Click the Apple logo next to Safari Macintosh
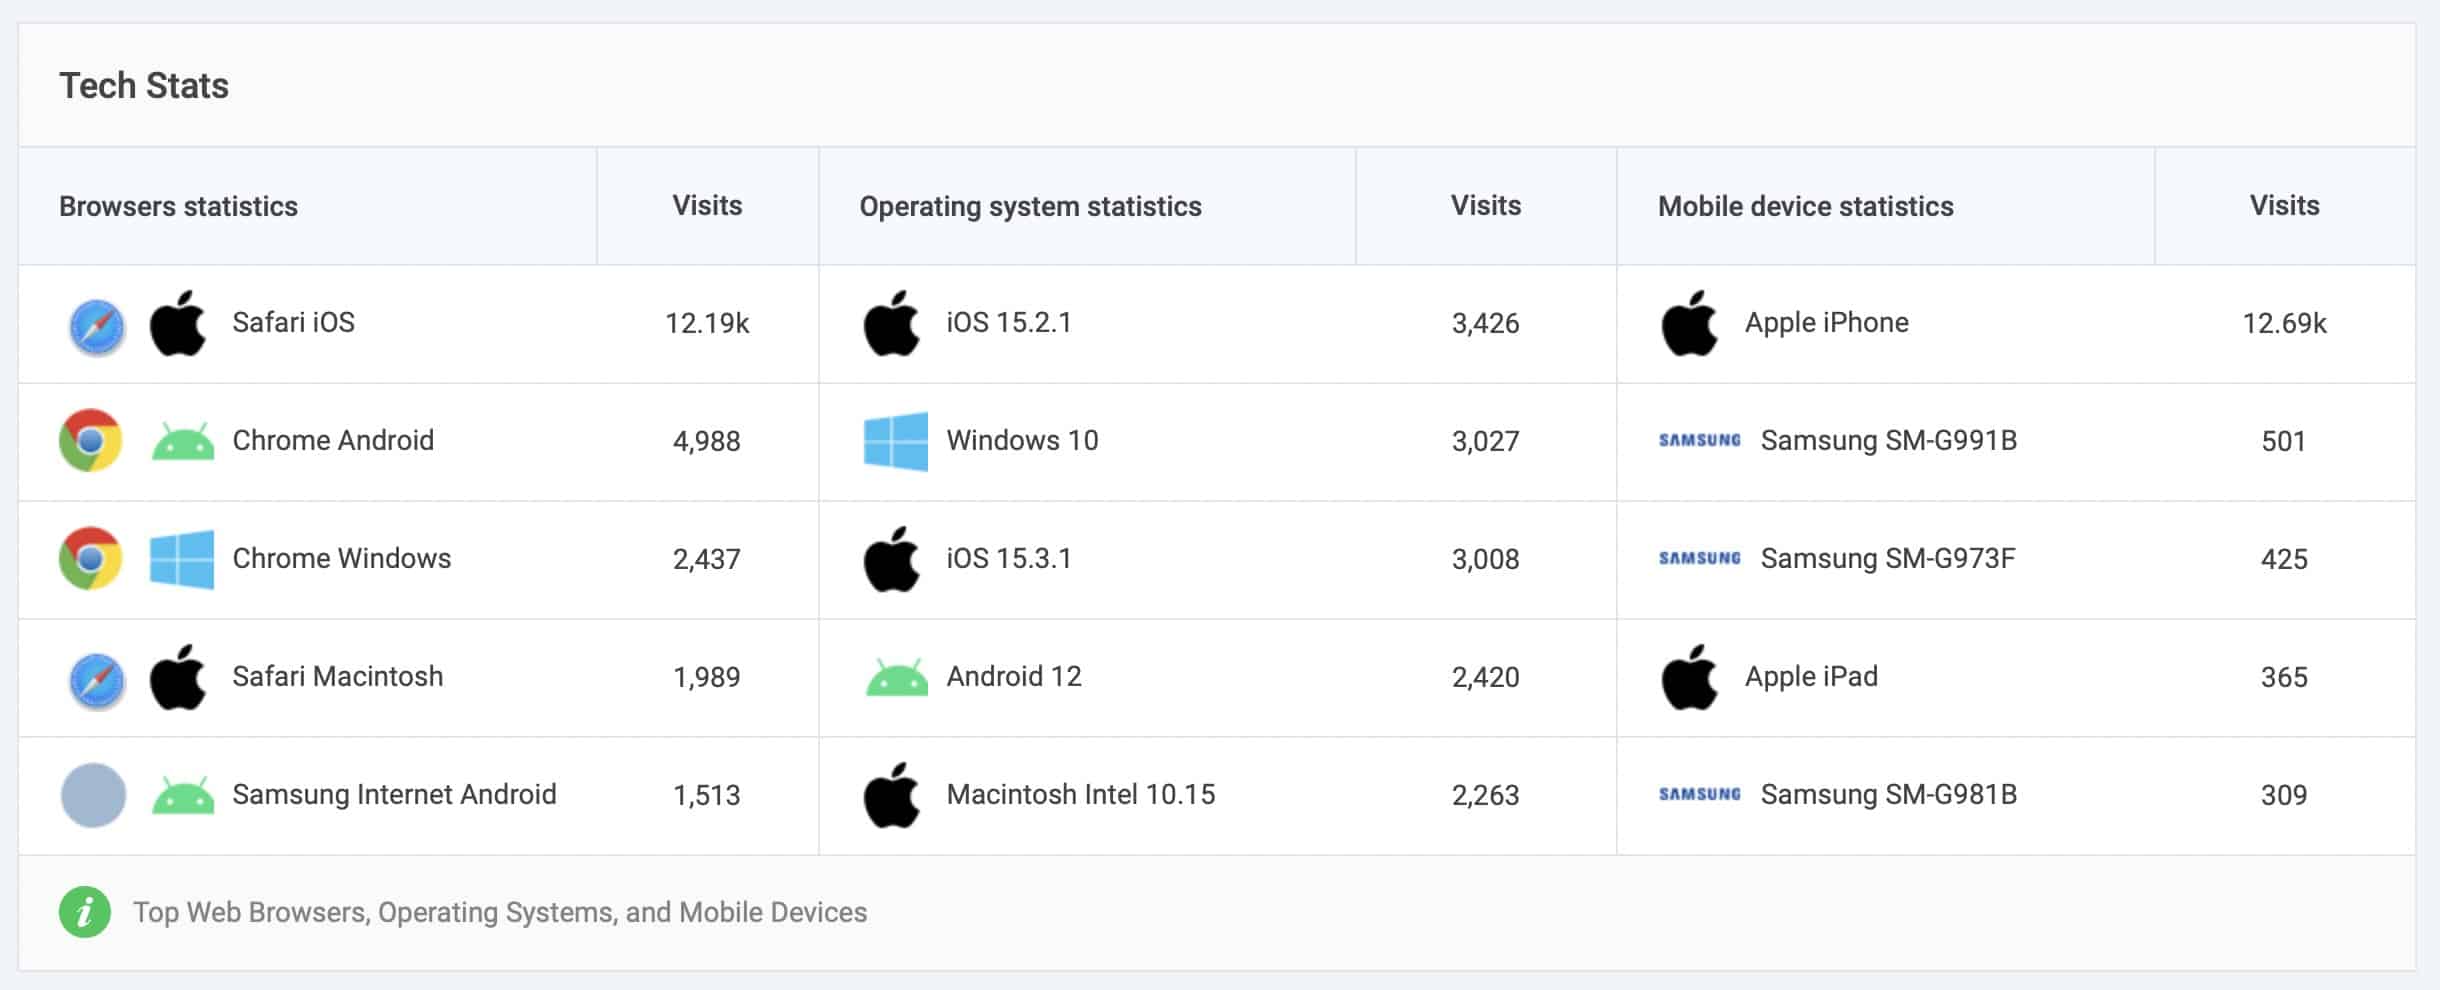This screenshot has height=990, width=2440. point(178,677)
